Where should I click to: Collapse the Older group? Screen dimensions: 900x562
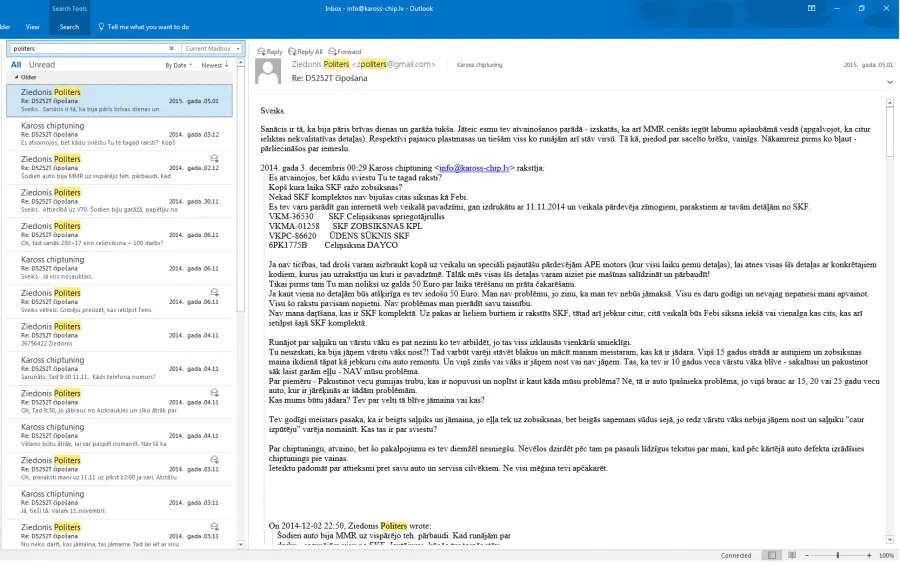coord(17,77)
